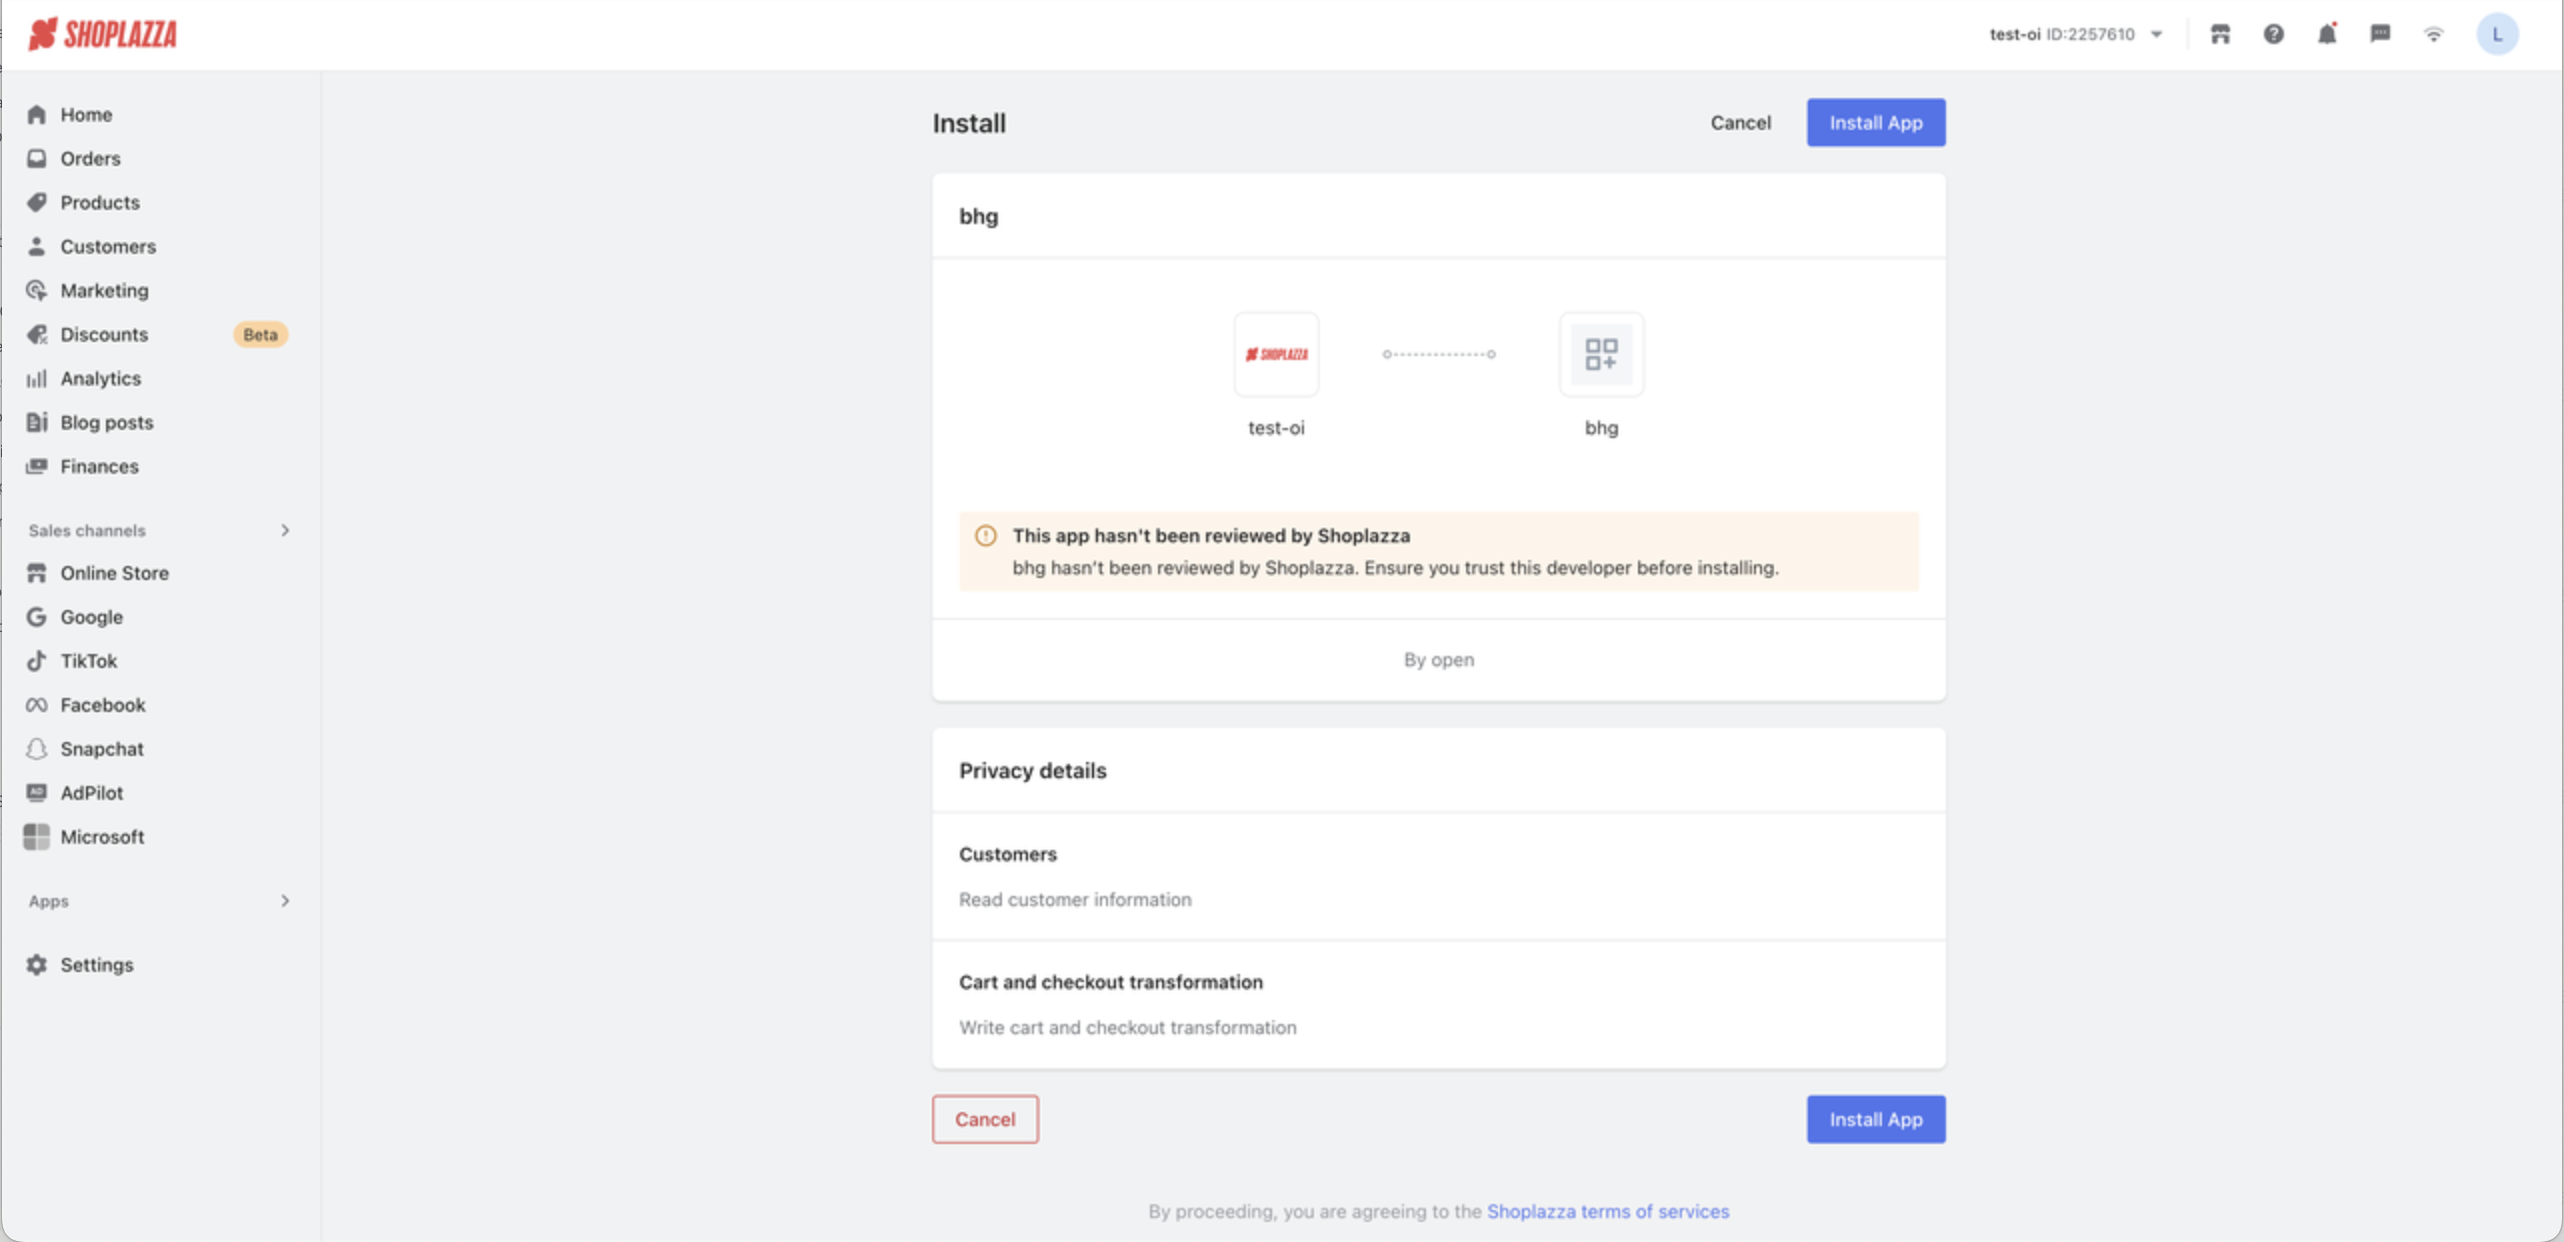Open user avatar L menu
Screen dimensions: 2564x1242
(x=2496, y=34)
